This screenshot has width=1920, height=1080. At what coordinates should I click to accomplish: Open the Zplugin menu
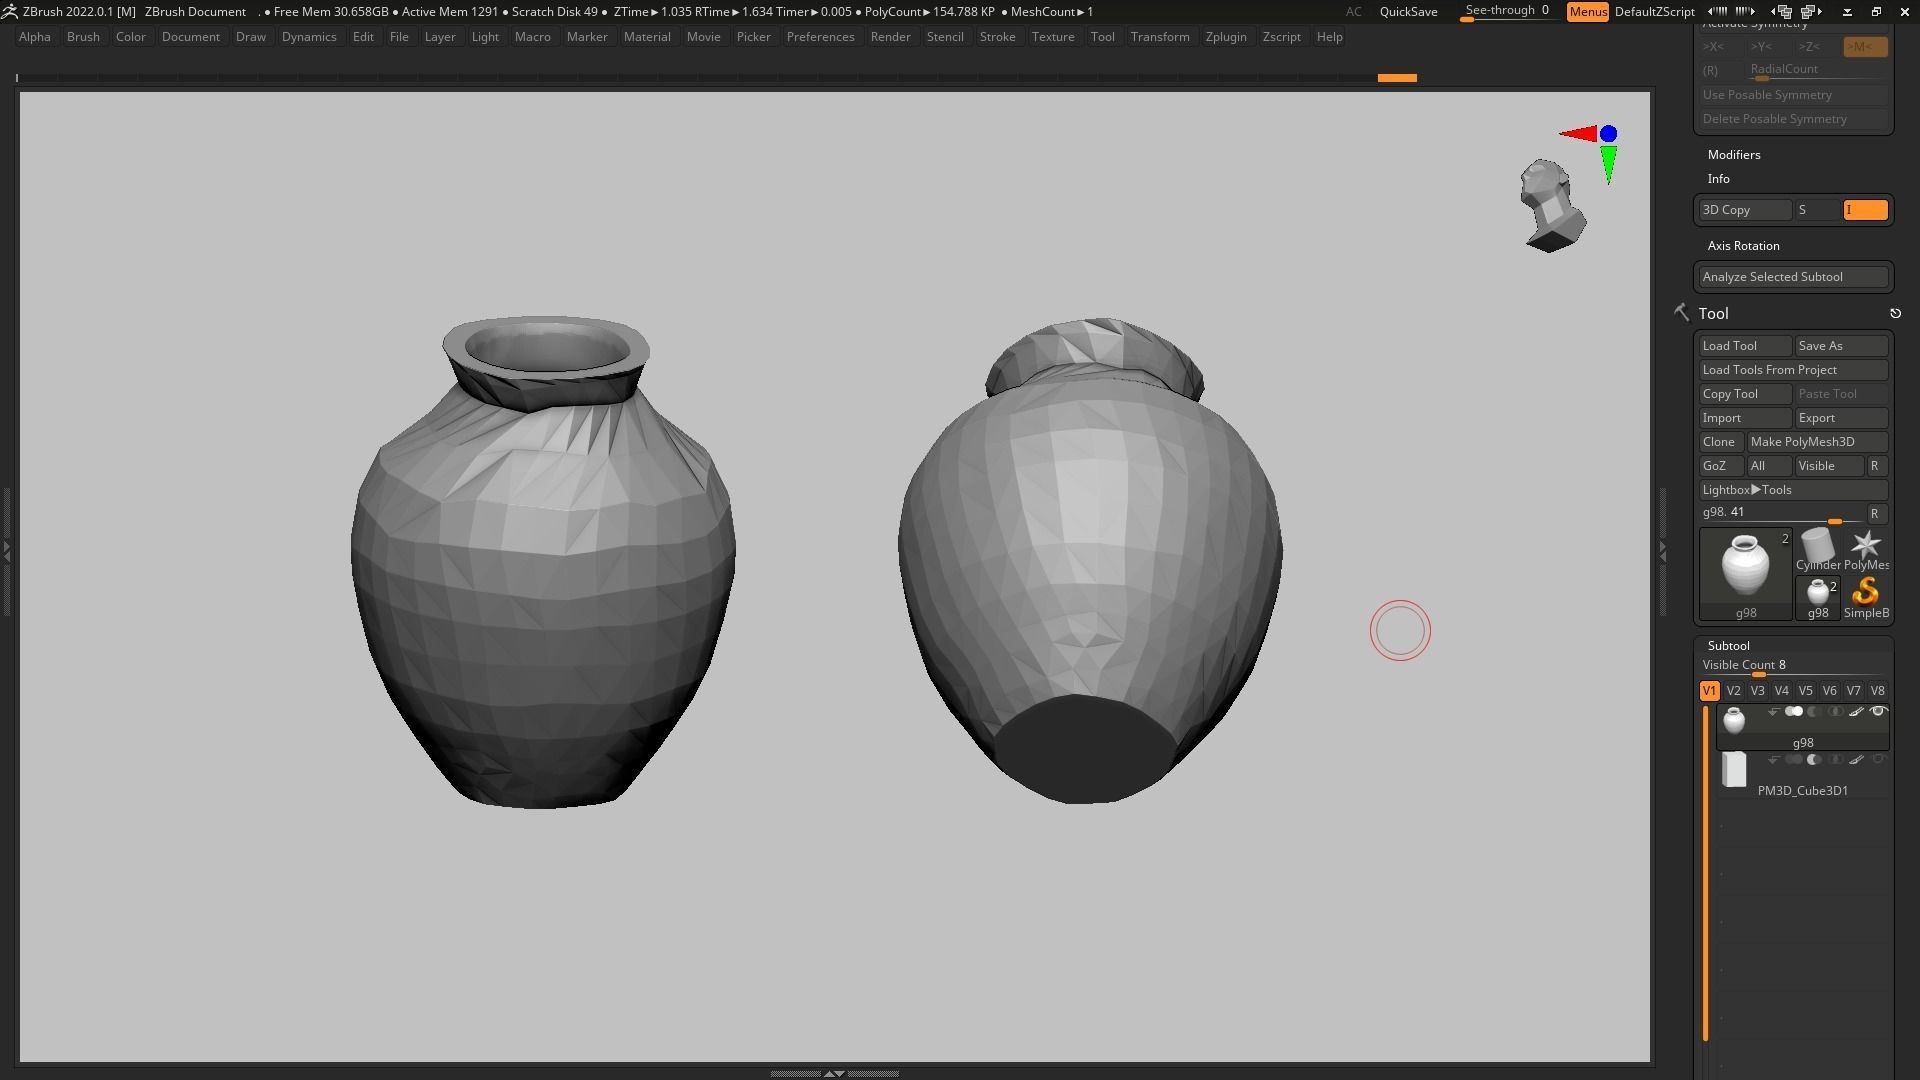pyautogui.click(x=1225, y=37)
